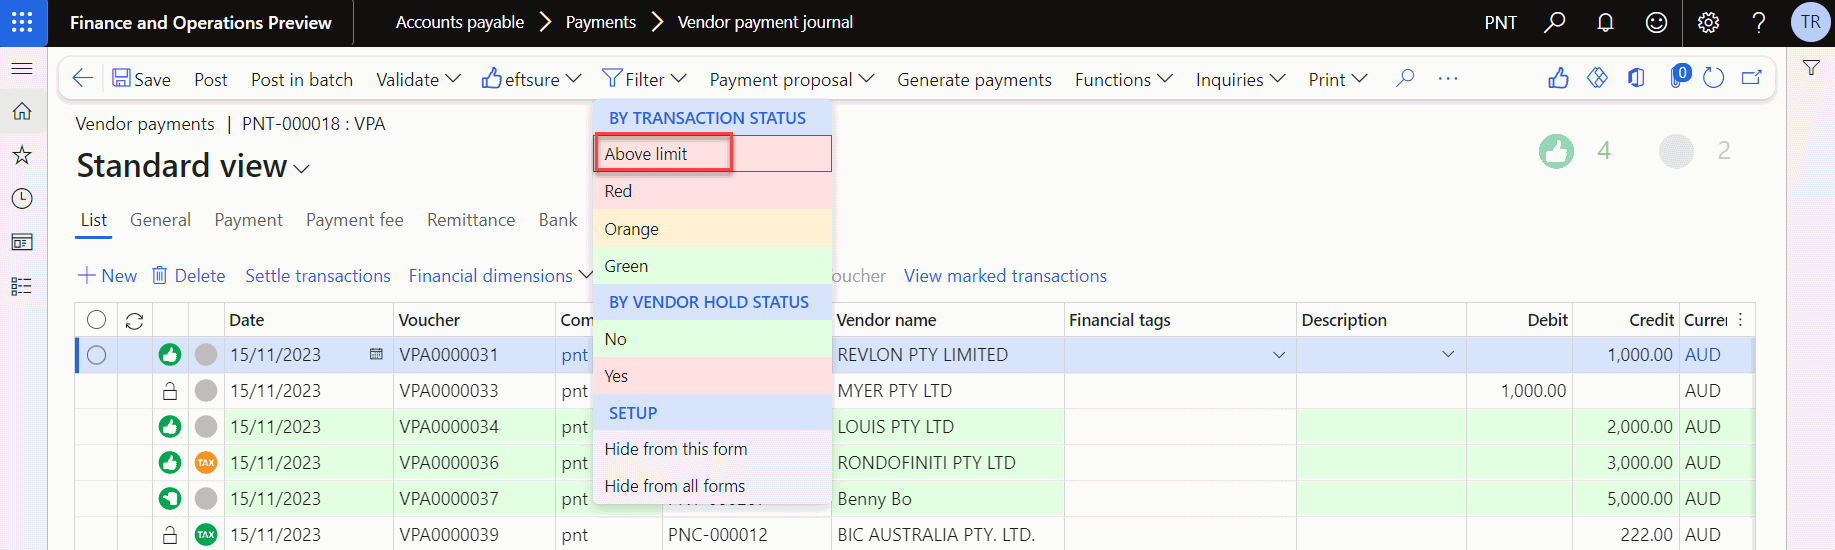Open the filter pane funnel icon
Image resolution: width=1835 pixels, height=550 pixels.
coord(1811,68)
